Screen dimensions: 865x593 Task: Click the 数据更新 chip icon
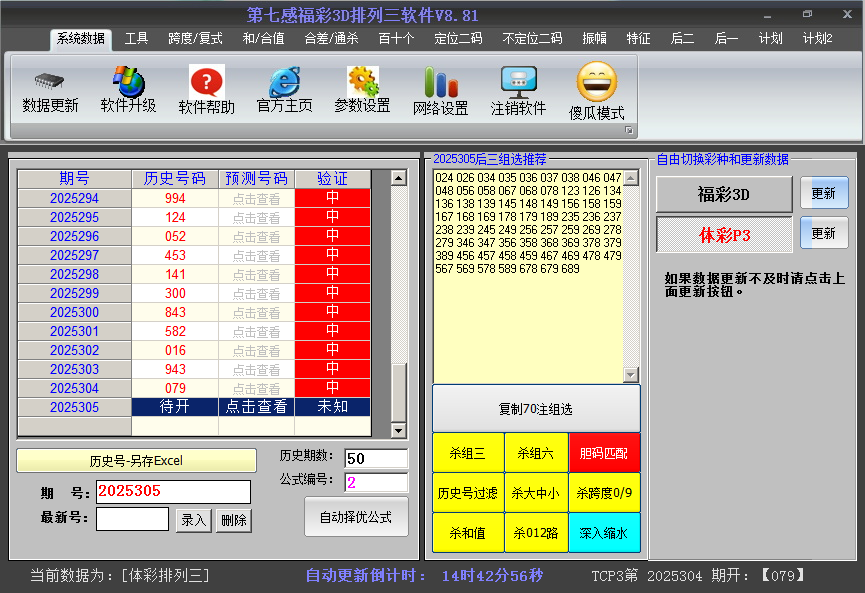coord(50,81)
